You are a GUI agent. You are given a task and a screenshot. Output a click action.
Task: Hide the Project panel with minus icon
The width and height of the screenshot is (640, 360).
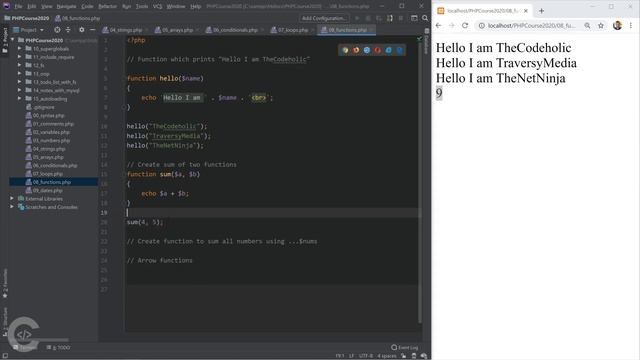coord(93,30)
